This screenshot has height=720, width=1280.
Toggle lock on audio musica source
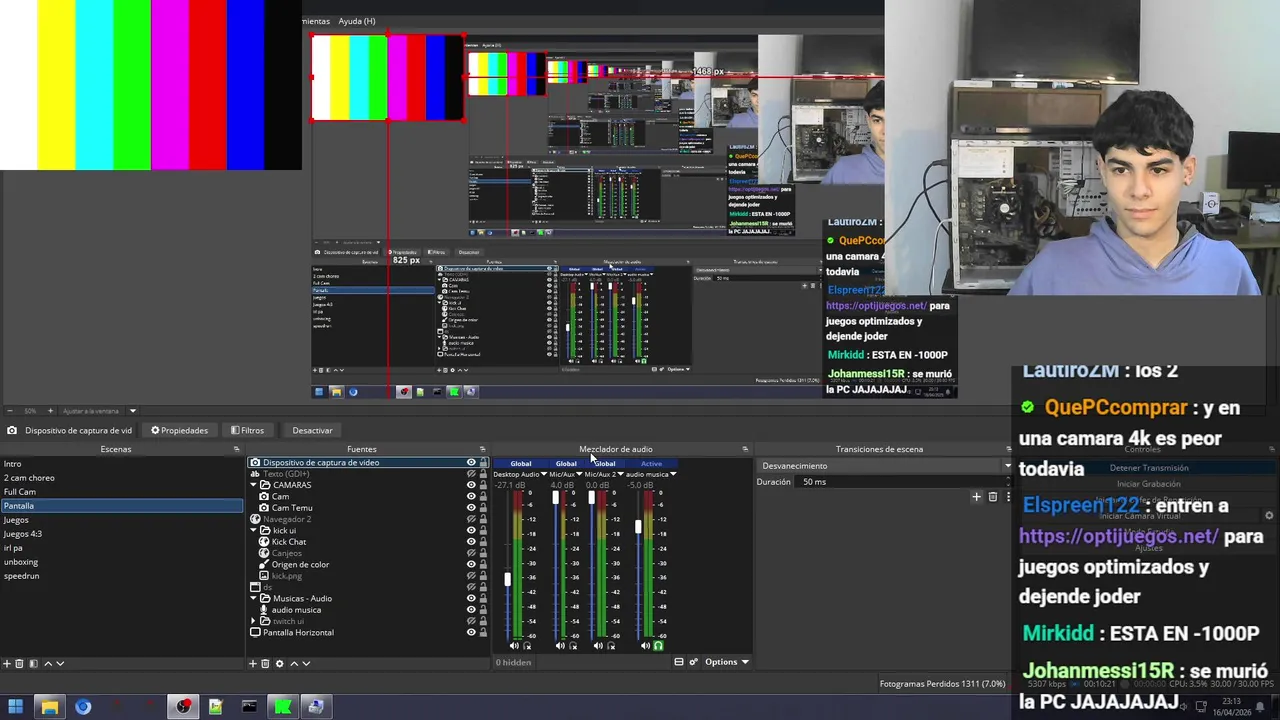483,609
